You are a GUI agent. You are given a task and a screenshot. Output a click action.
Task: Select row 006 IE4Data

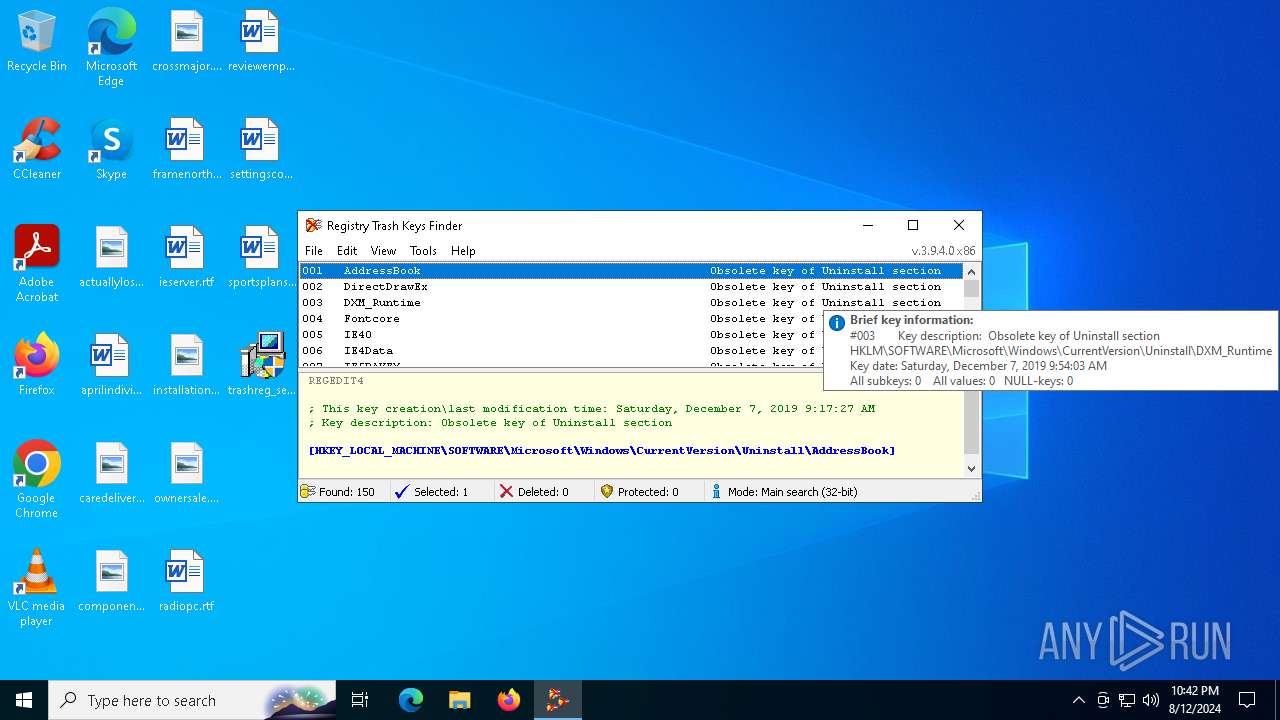coord(561,351)
